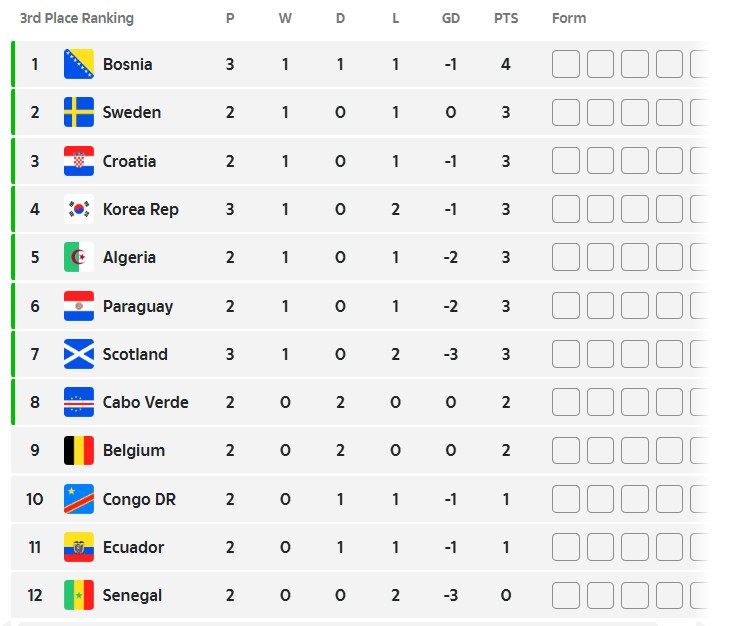731x626 pixels.
Task: Click the Congo DR flag icon
Action: (x=79, y=499)
